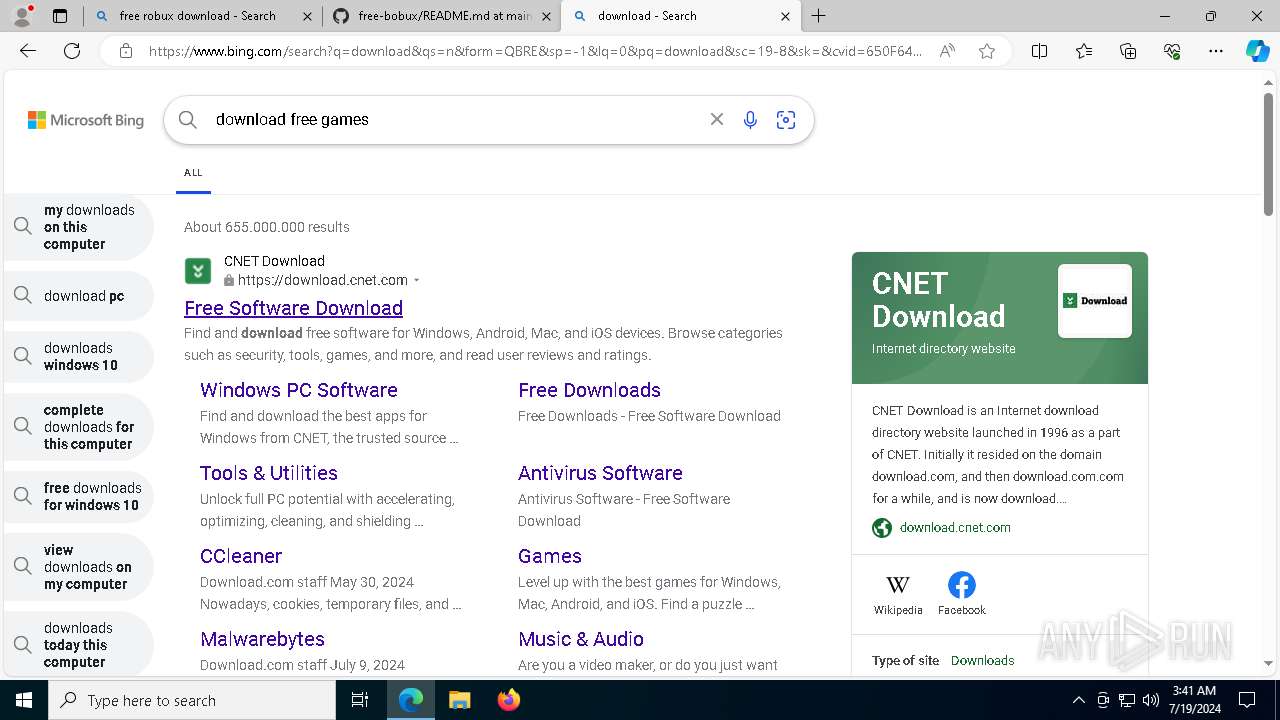The width and height of the screenshot is (1280, 720).
Task: Search using voice microphone icon
Action: coord(750,120)
